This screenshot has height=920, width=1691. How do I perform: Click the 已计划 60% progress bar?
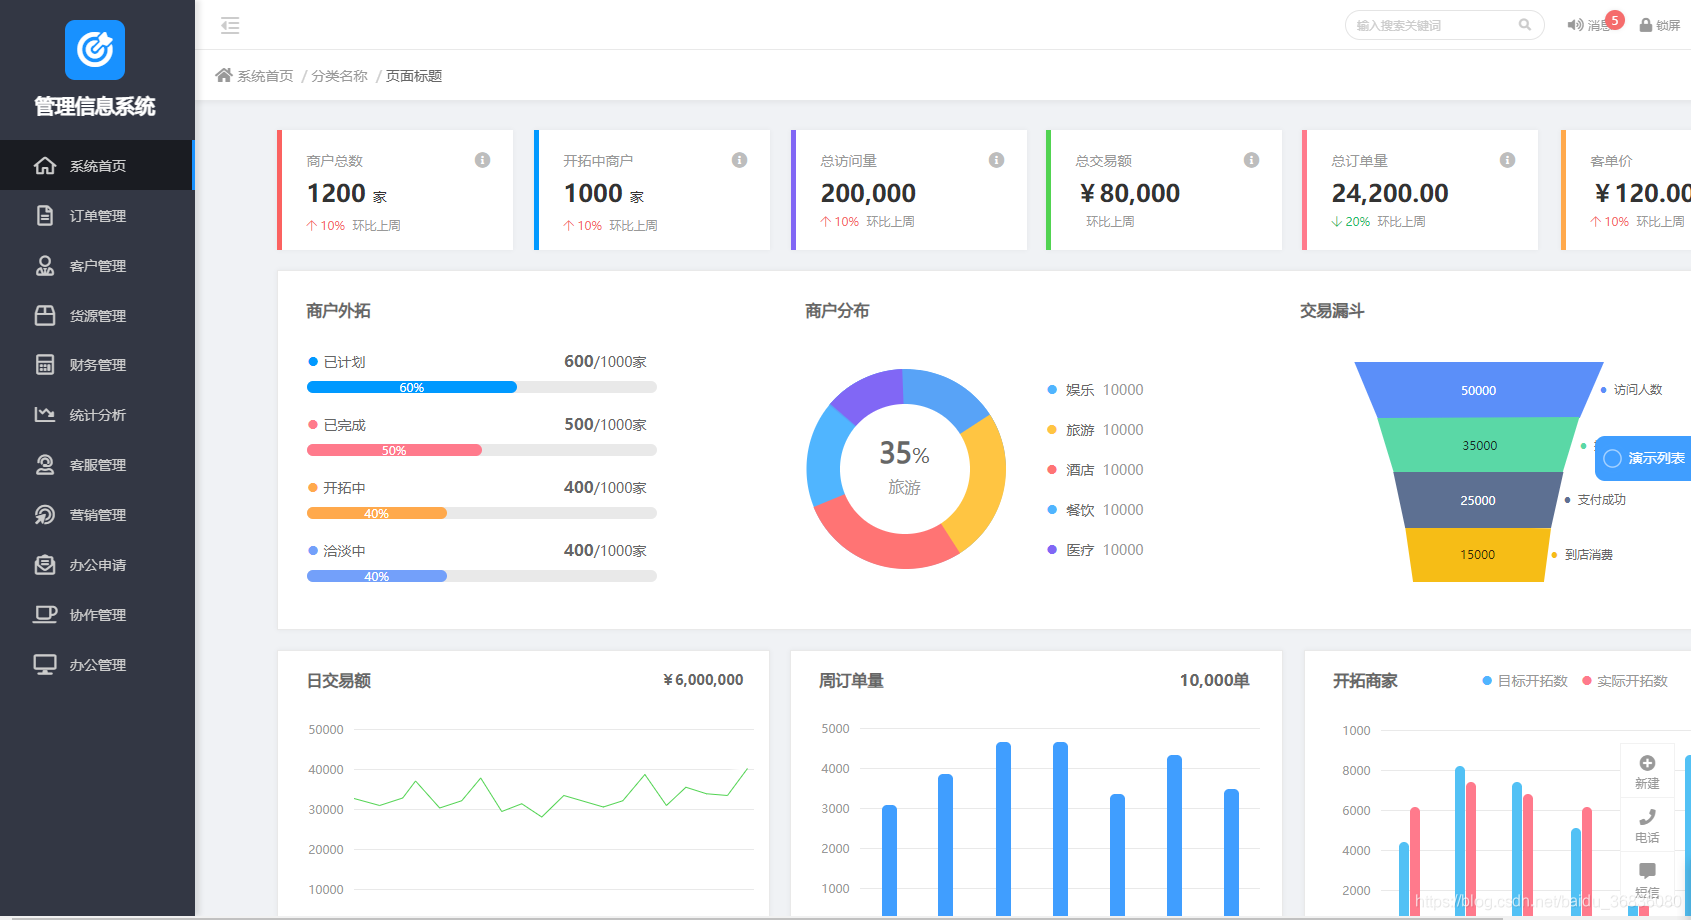tap(482, 387)
